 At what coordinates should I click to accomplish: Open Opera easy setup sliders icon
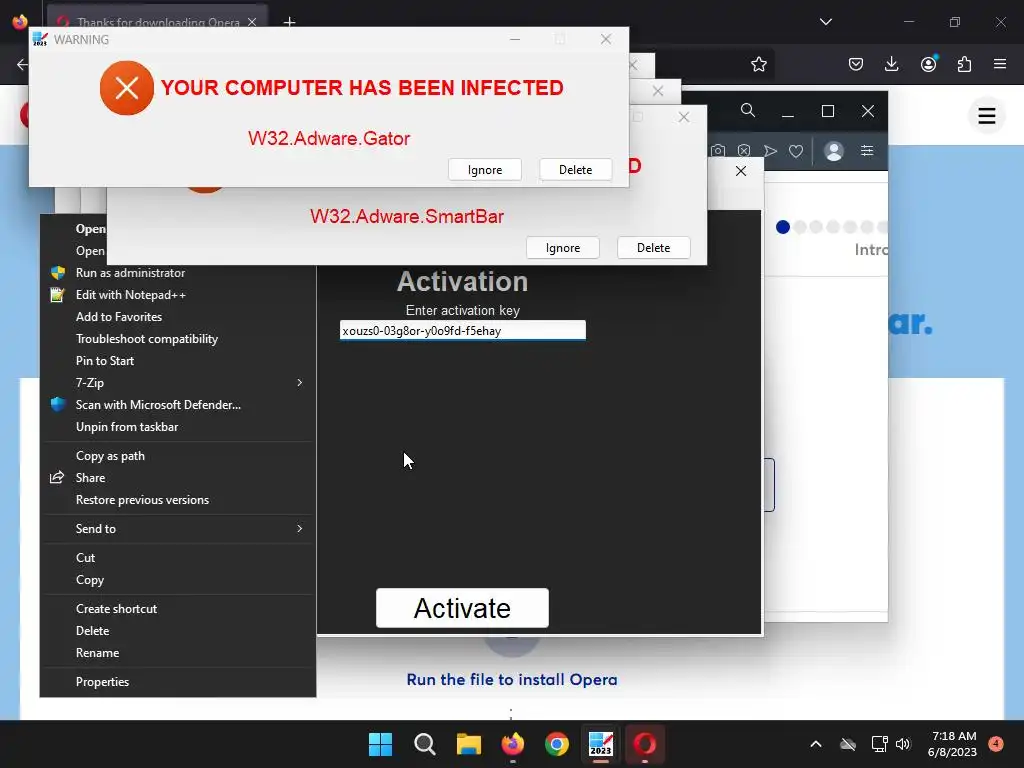(x=867, y=151)
